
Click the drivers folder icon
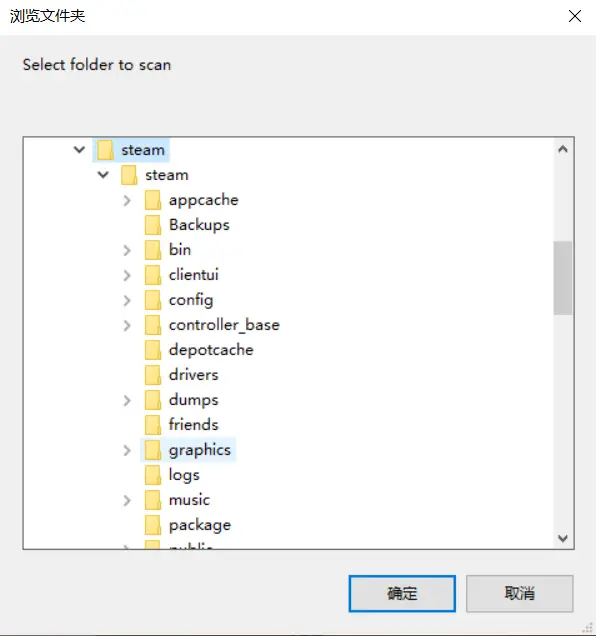click(153, 375)
